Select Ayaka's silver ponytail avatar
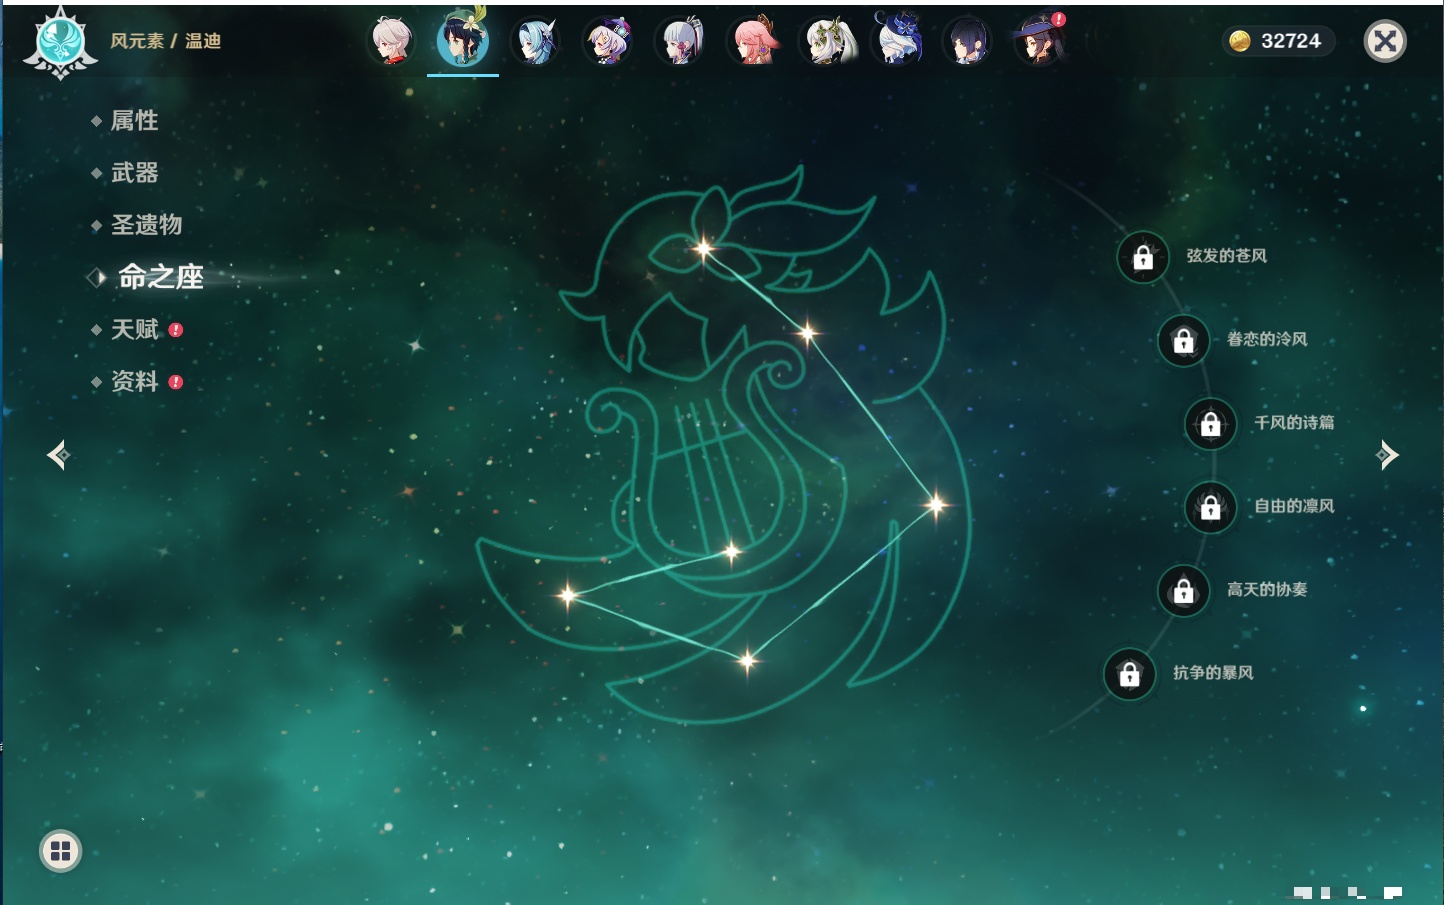Screen dimensions: 1444x905 pyautogui.click(x=679, y=41)
